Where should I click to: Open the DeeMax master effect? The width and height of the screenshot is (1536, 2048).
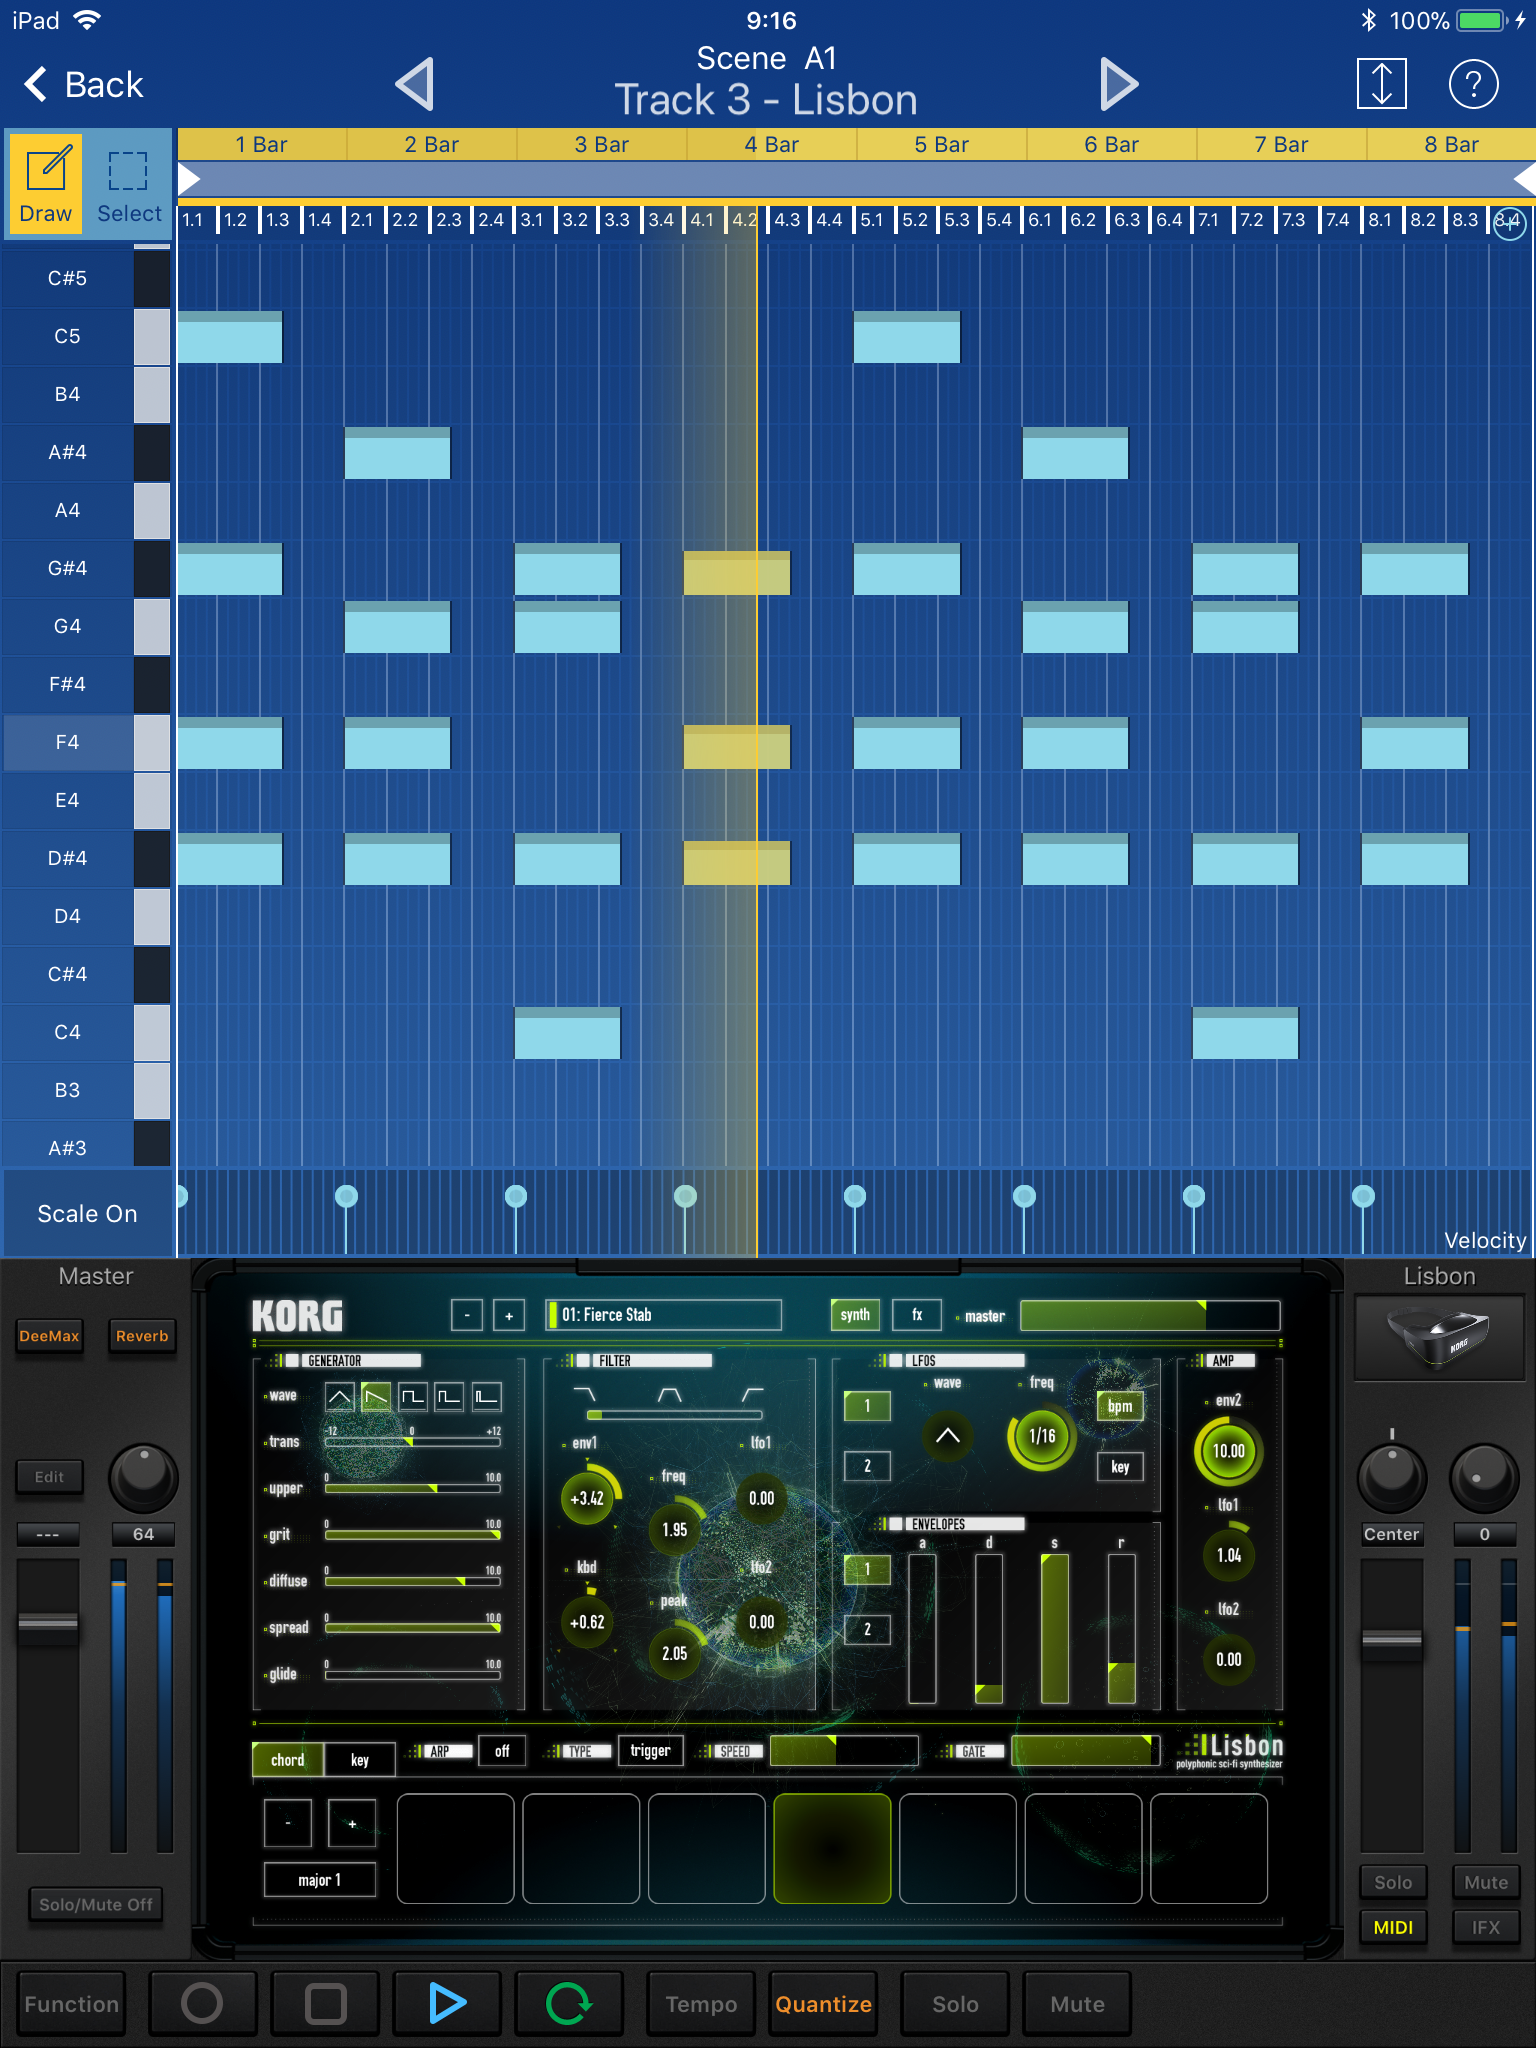click(49, 1336)
